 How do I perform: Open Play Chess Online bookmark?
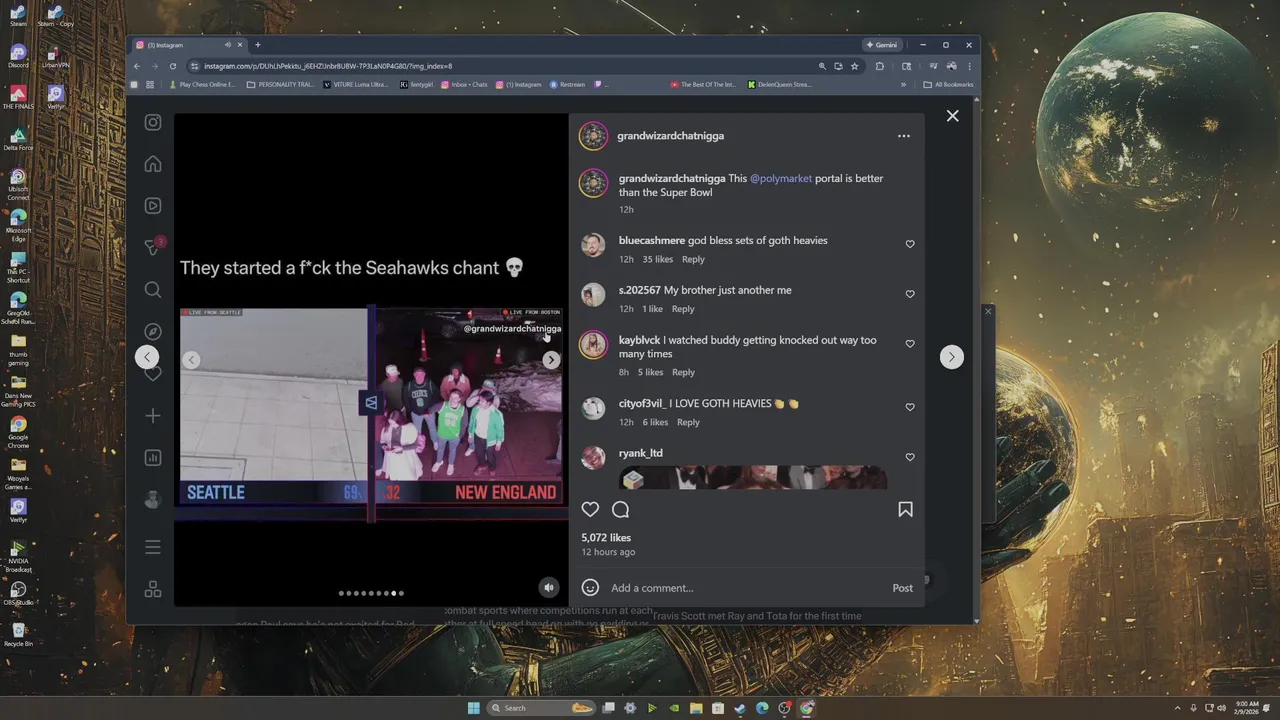coord(202,85)
